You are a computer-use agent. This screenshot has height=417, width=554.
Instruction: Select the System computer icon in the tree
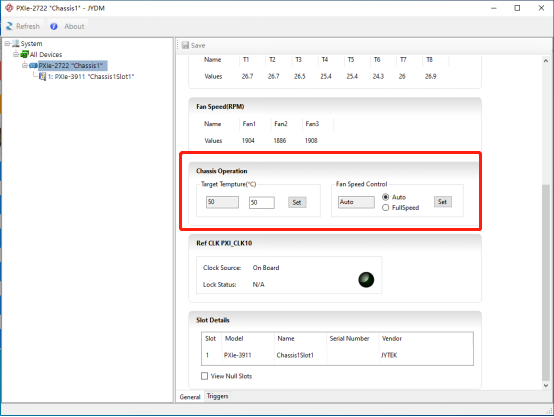(x=16, y=43)
